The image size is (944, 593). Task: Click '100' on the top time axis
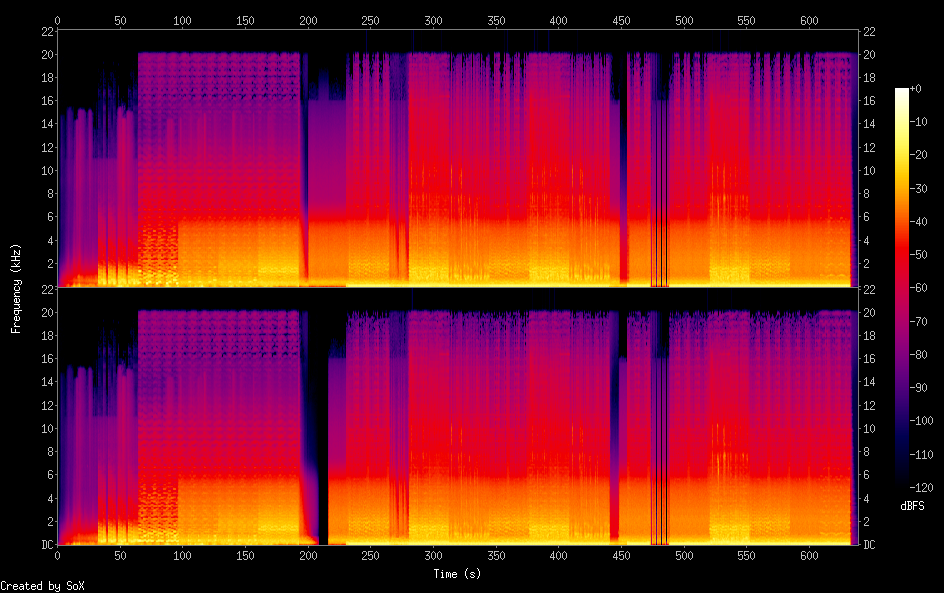tap(182, 20)
